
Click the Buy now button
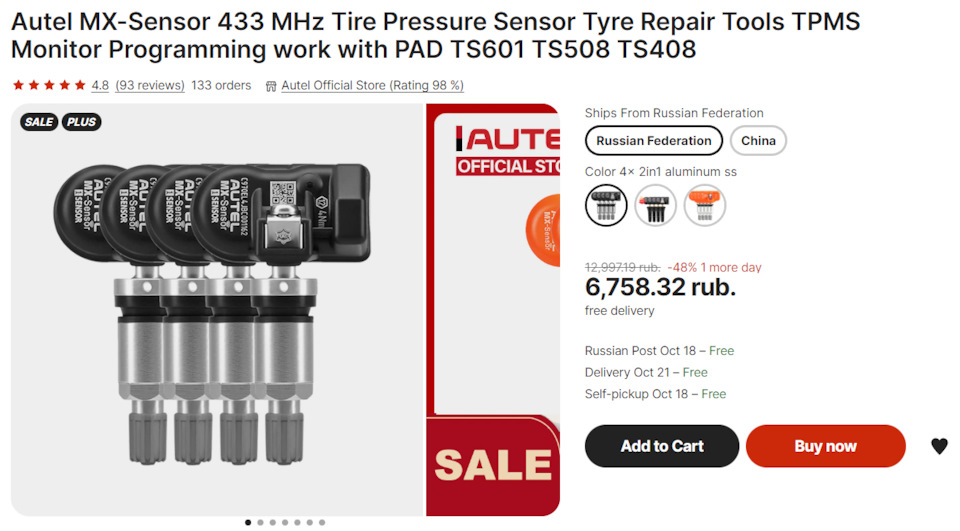pos(825,446)
